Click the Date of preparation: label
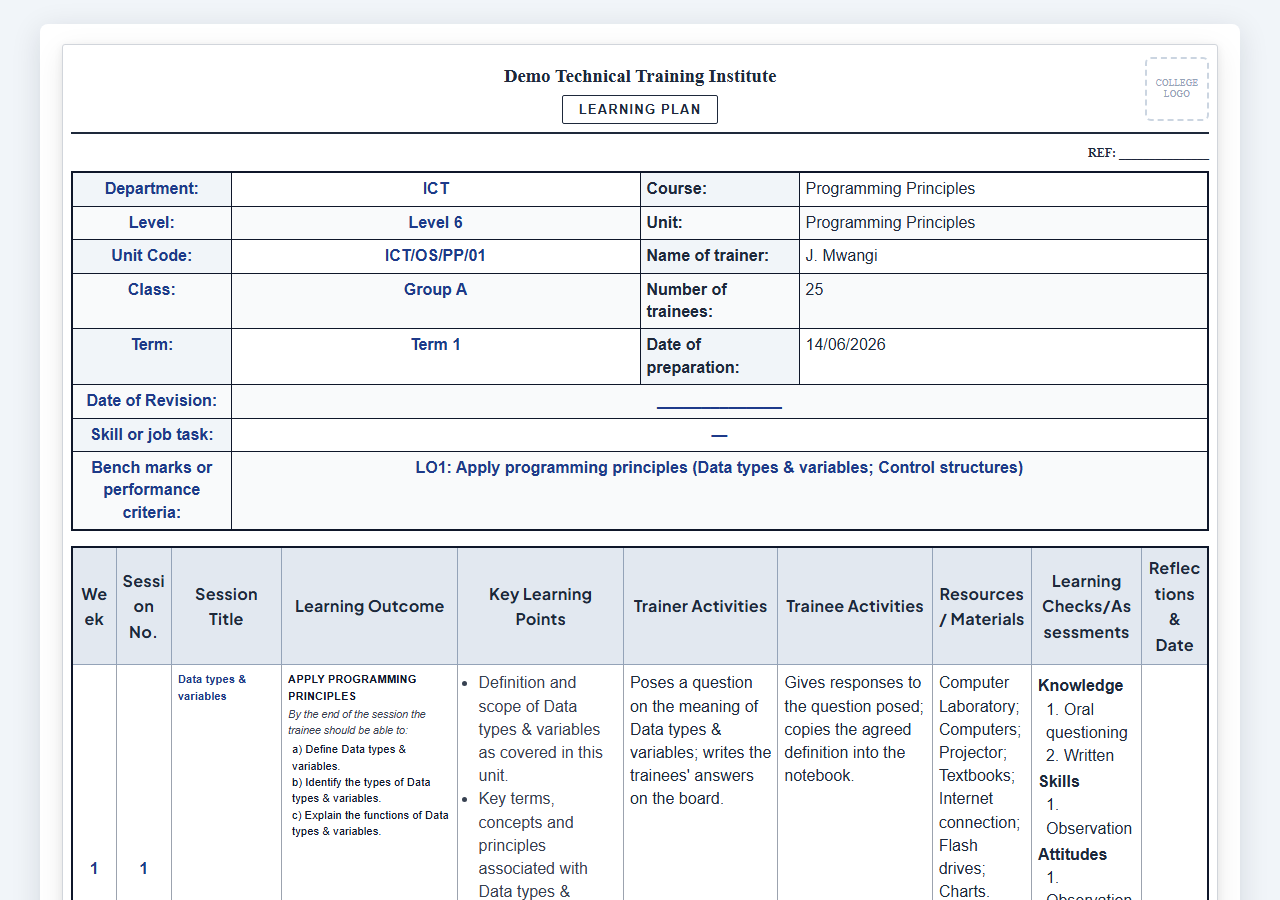Viewport: 1280px width, 900px height. tap(693, 356)
